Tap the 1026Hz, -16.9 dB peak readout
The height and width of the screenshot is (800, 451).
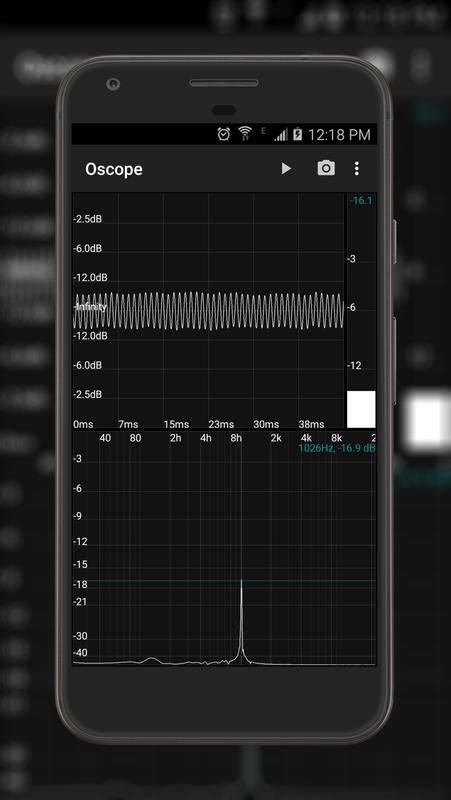click(x=337, y=448)
